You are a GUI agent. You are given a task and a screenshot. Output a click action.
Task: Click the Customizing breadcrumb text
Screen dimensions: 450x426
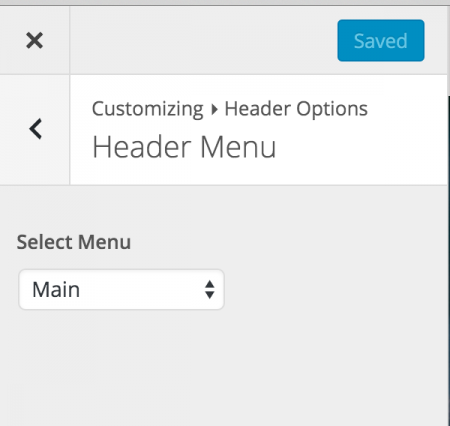147,109
